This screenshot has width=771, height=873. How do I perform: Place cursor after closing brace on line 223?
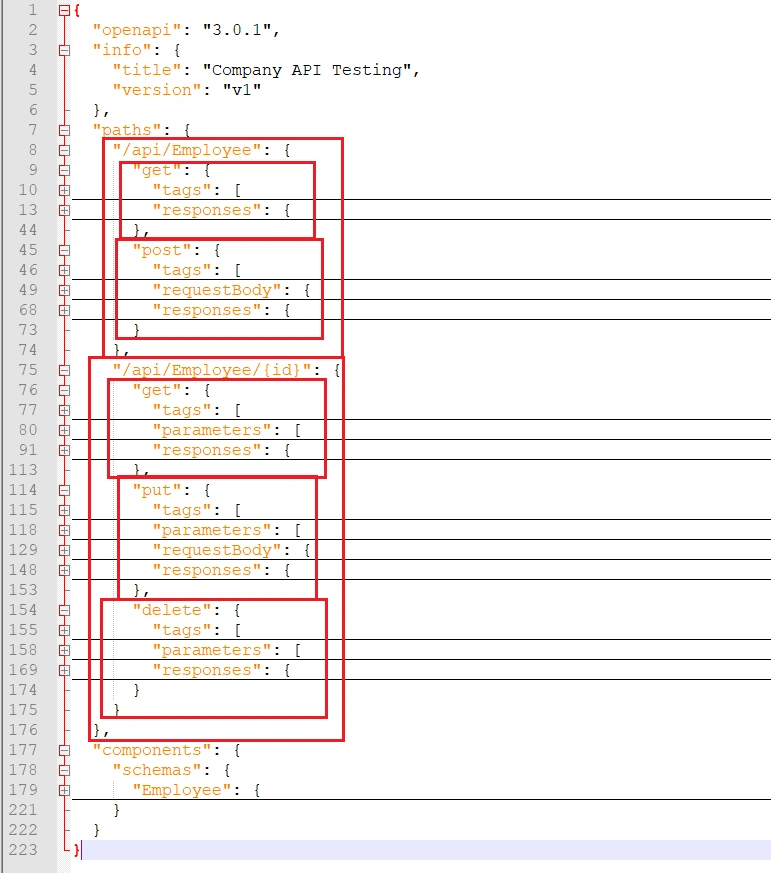point(81,851)
